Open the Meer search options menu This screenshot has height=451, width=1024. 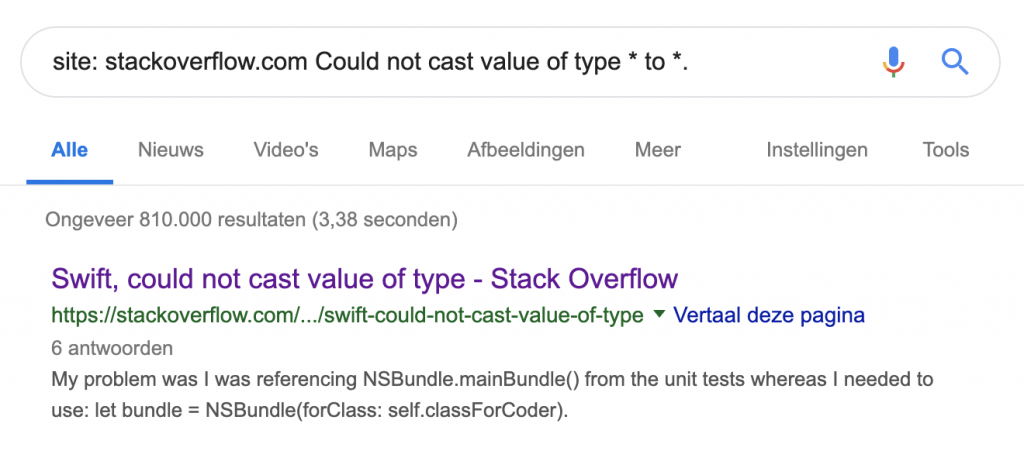coord(657,150)
